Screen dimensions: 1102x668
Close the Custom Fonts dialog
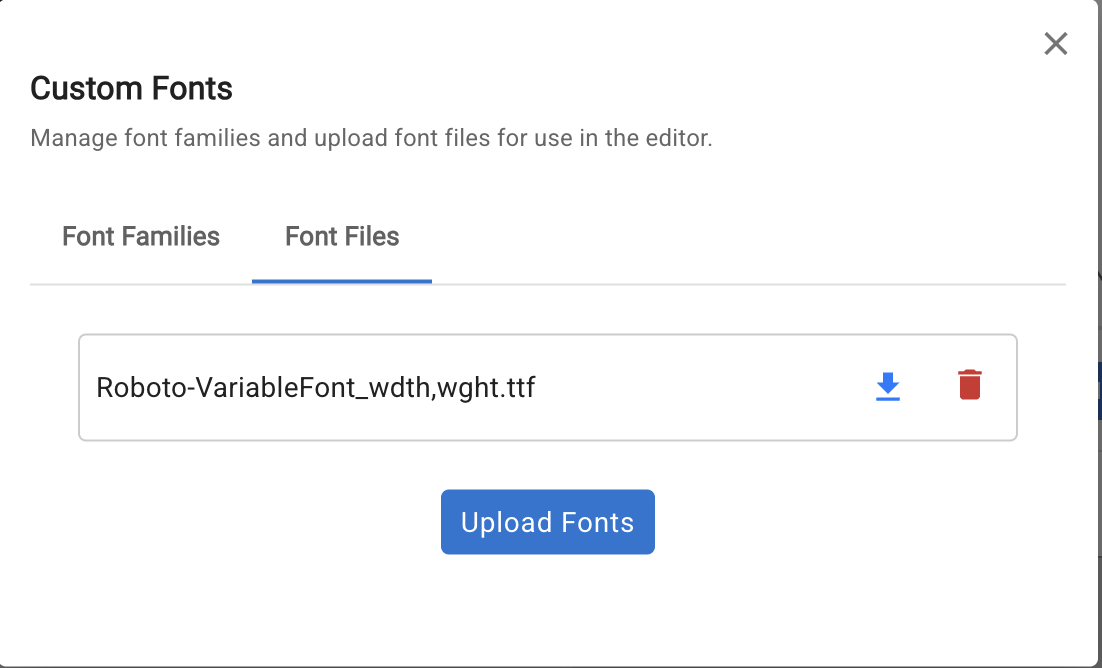click(x=1056, y=44)
